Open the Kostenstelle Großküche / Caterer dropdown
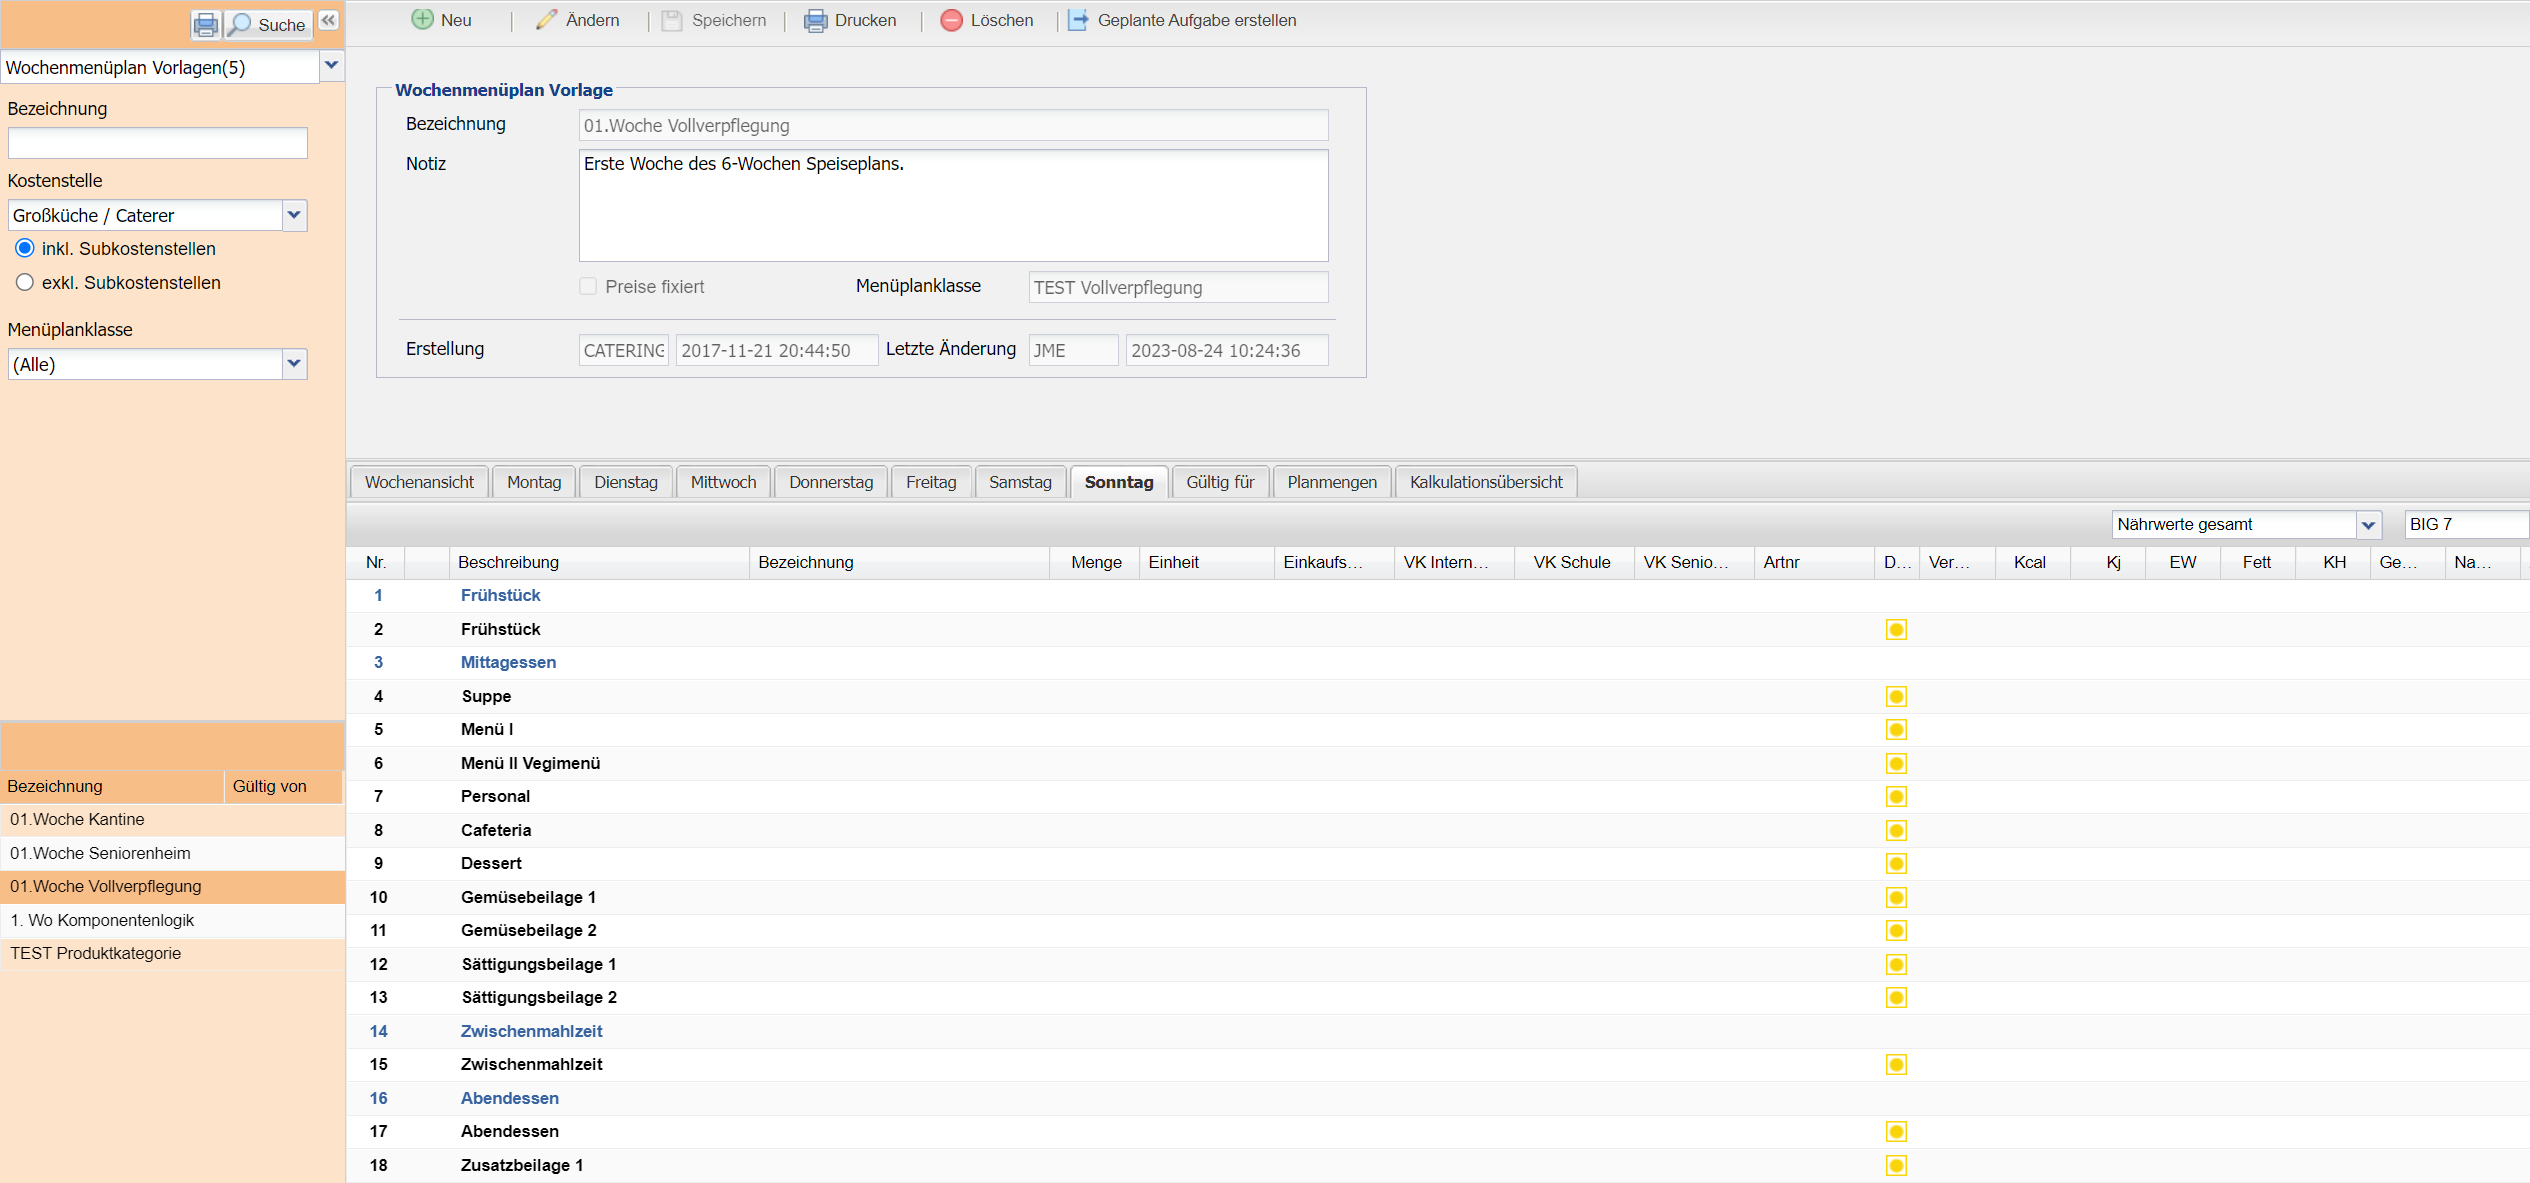This screenshot has width=2530, height=1183. [x=294, y=215]
